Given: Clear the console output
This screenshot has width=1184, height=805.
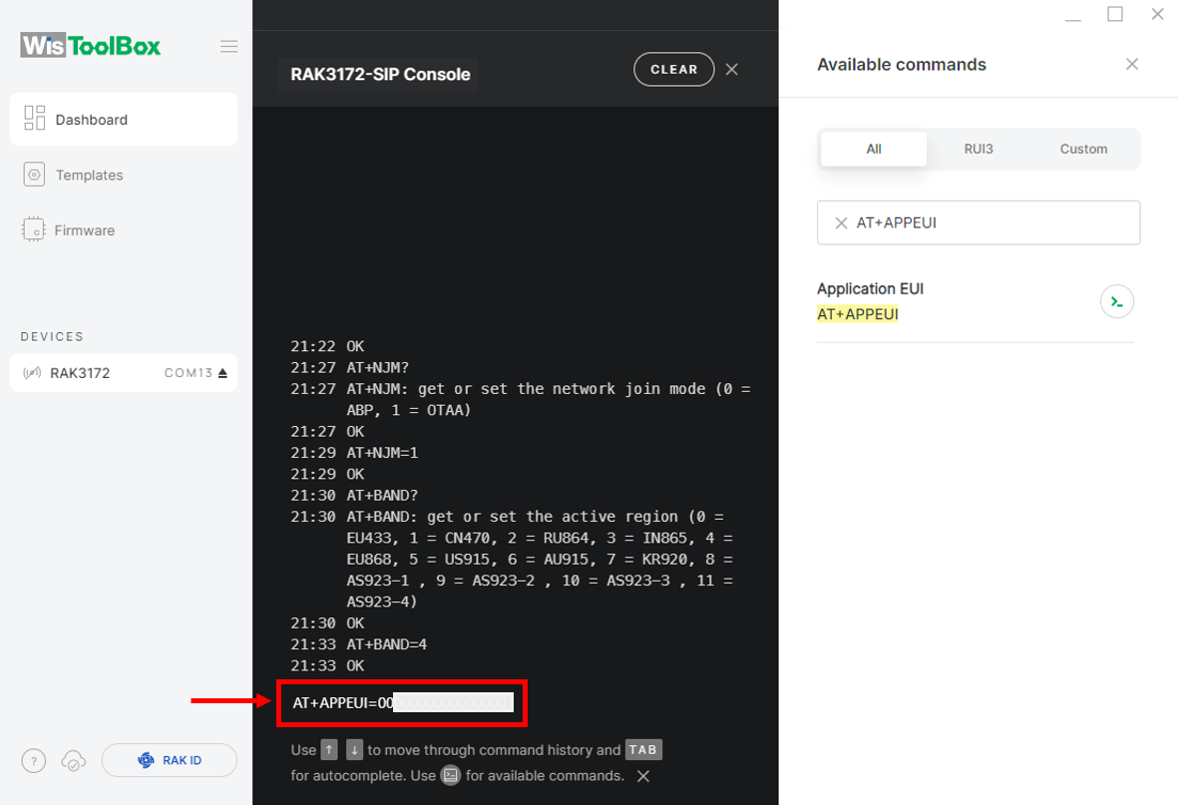Looking at the screenshot, I should 674,69.
